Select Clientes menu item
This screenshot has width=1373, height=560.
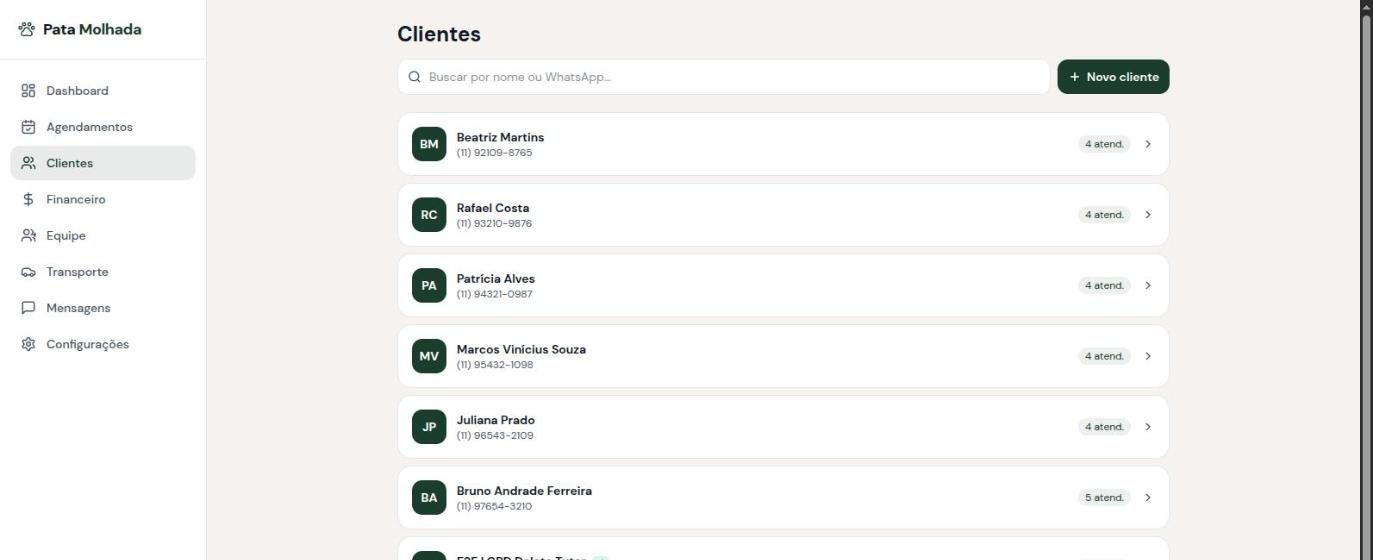click(x=103, y=163)
